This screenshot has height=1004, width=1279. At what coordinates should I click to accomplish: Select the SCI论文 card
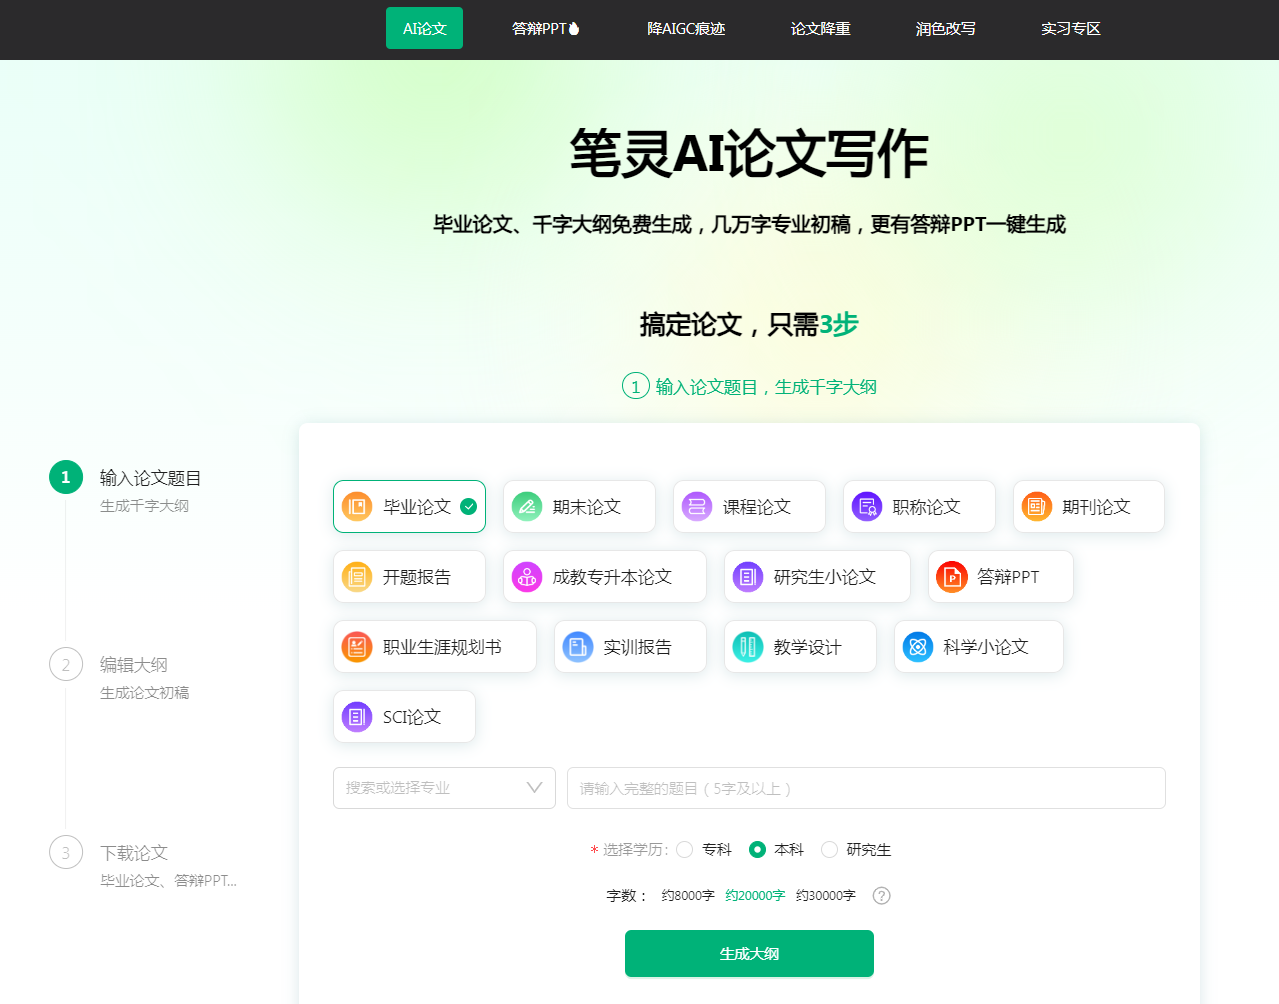404,717
